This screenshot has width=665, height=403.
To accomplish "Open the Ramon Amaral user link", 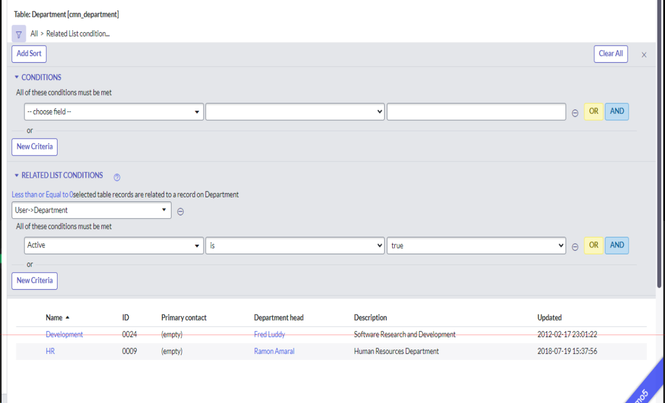I will click(x=274, y=352).
